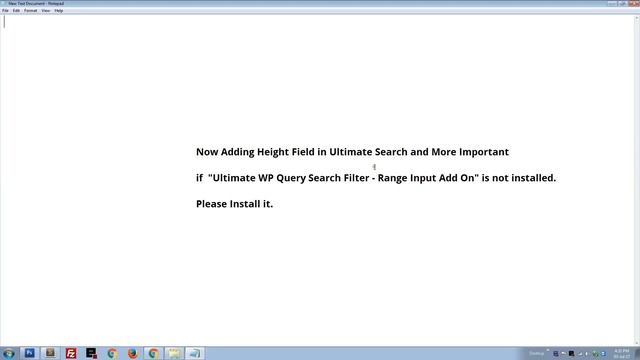Screen dimensions: 640x360
Task: Open the Help menu
Action: point(59,11)
